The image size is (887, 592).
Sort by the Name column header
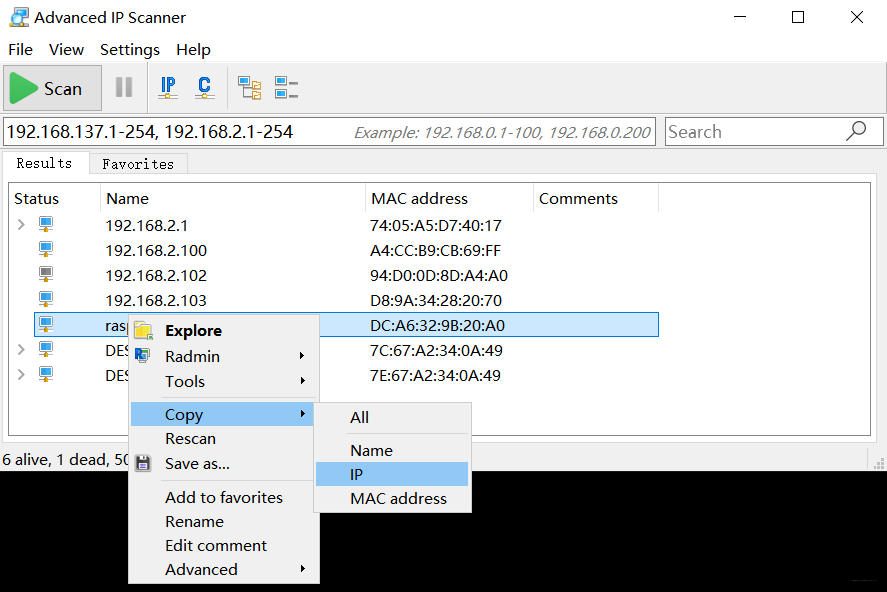[233, 198]
